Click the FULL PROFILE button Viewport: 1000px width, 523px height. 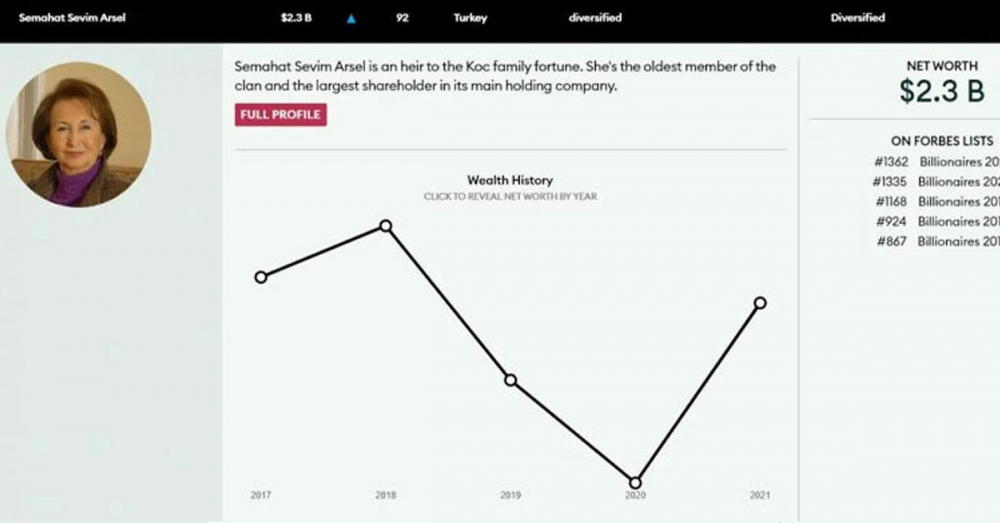click(281, 115)
